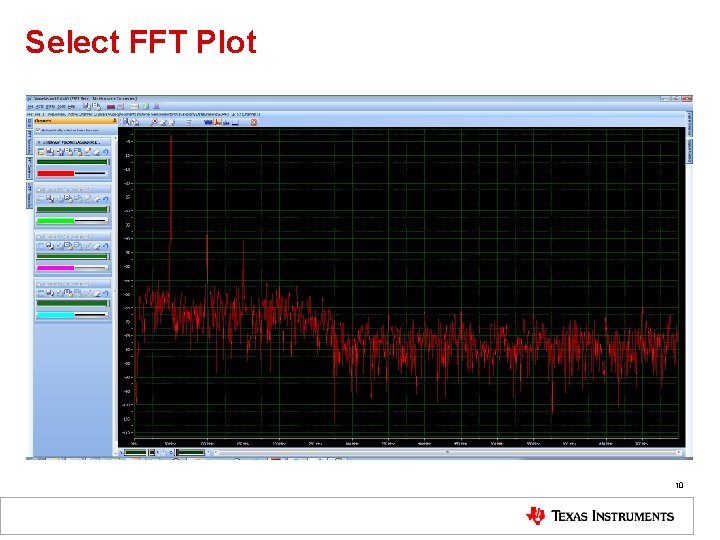
Task: Select the magnifier zoom icon above the plot
Action: coord(155,122)
